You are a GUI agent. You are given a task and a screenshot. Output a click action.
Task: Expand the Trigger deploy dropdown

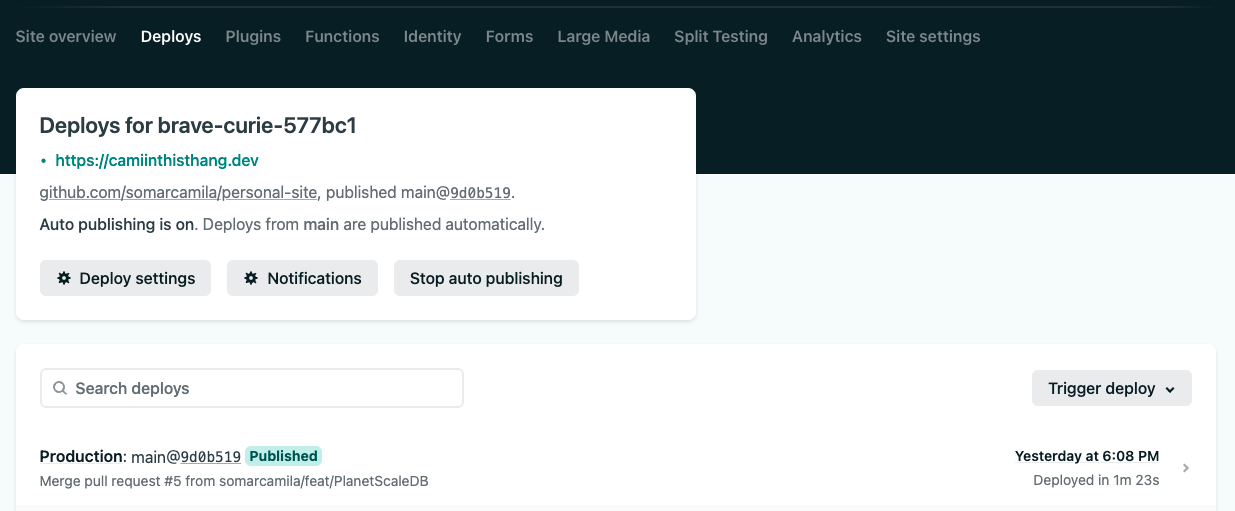point(1112,388)
